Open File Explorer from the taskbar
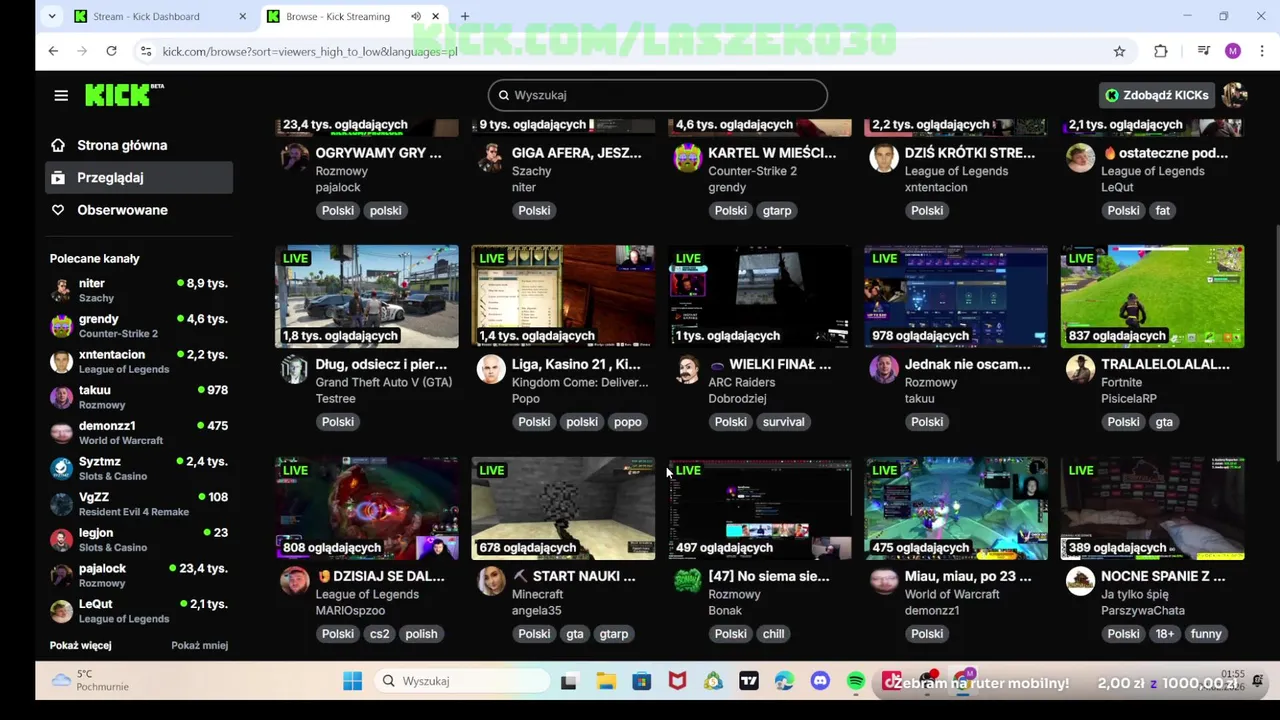1280x720 pixels. tap(606, 681)
